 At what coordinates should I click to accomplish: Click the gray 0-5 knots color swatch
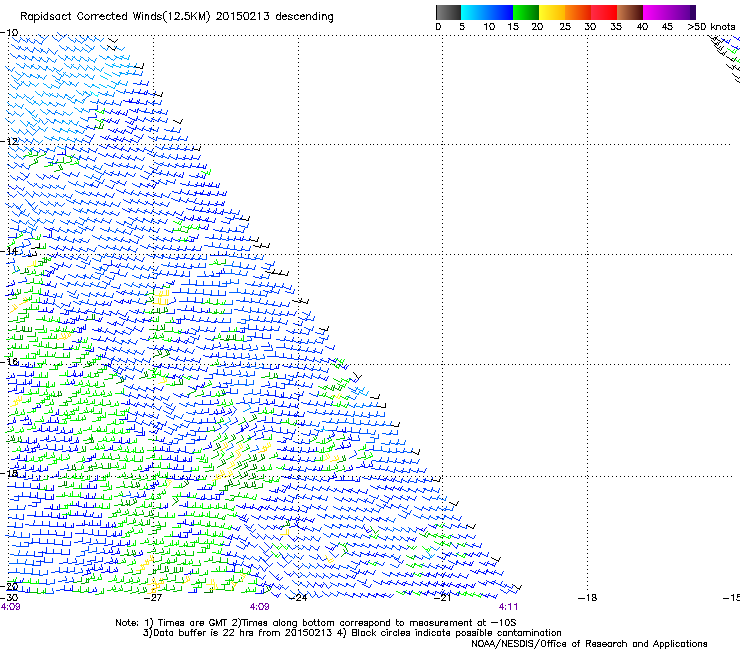coord(448,12)
